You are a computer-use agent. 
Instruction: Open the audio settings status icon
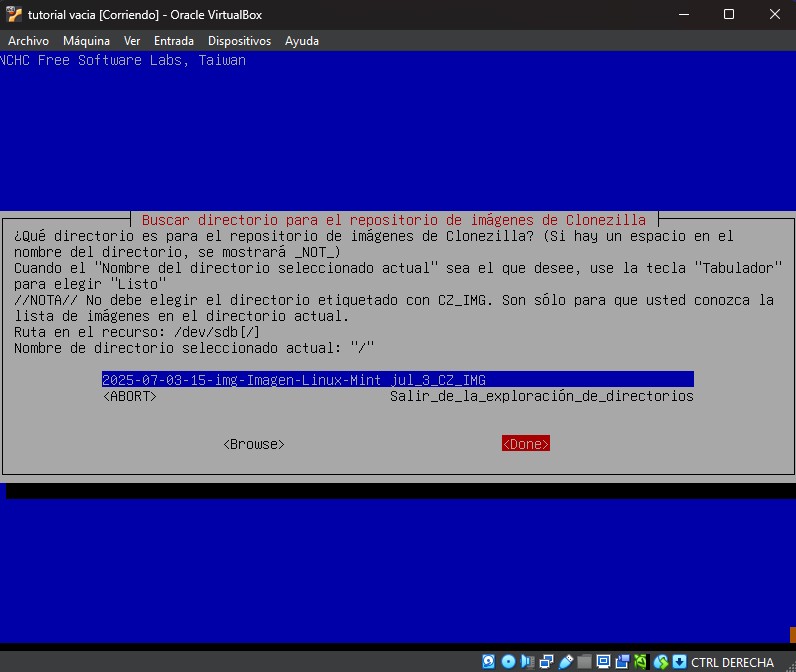click(x=527, y=661)
